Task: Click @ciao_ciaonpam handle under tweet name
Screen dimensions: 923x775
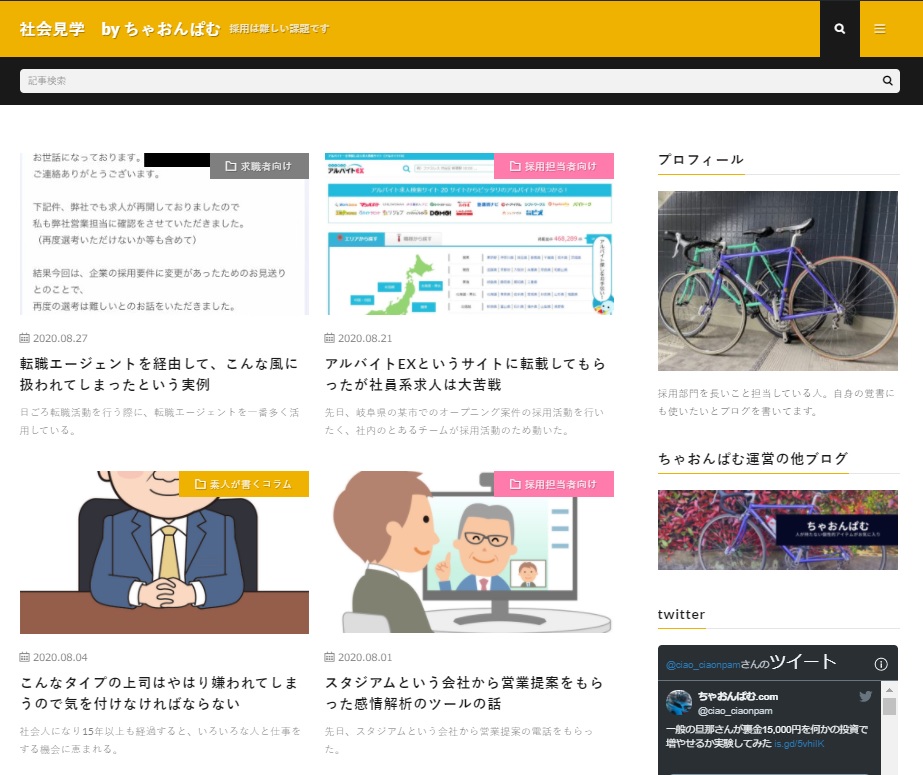Action: coord(735,711)
